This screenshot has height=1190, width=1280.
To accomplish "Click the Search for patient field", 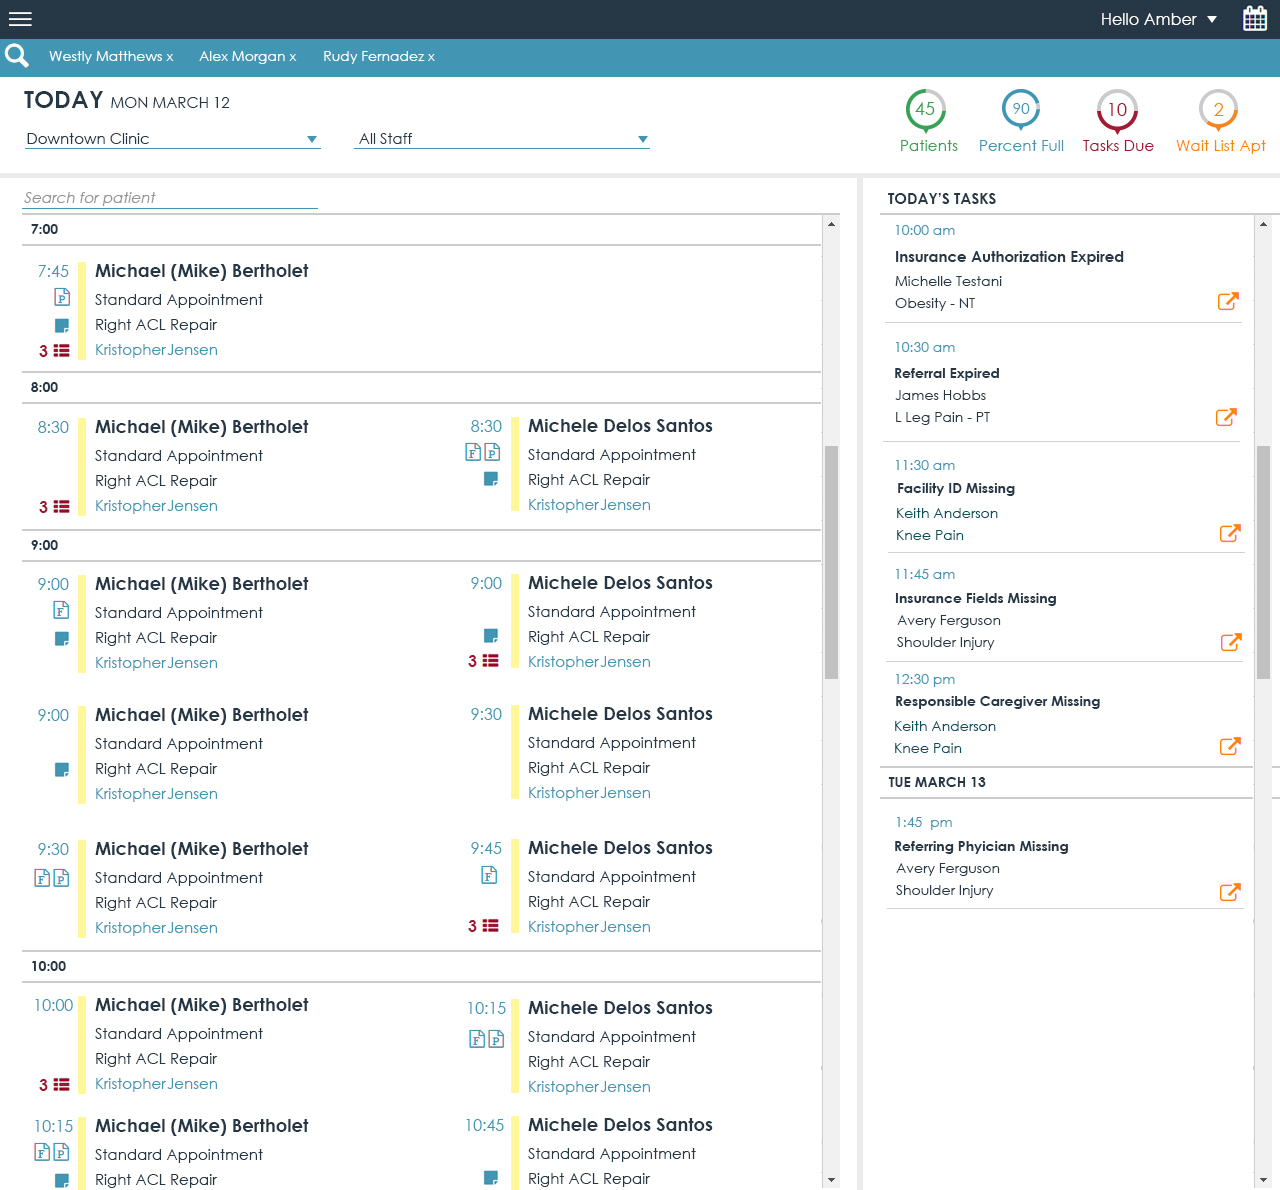I will pyautogui.click(x=170, y=198).
